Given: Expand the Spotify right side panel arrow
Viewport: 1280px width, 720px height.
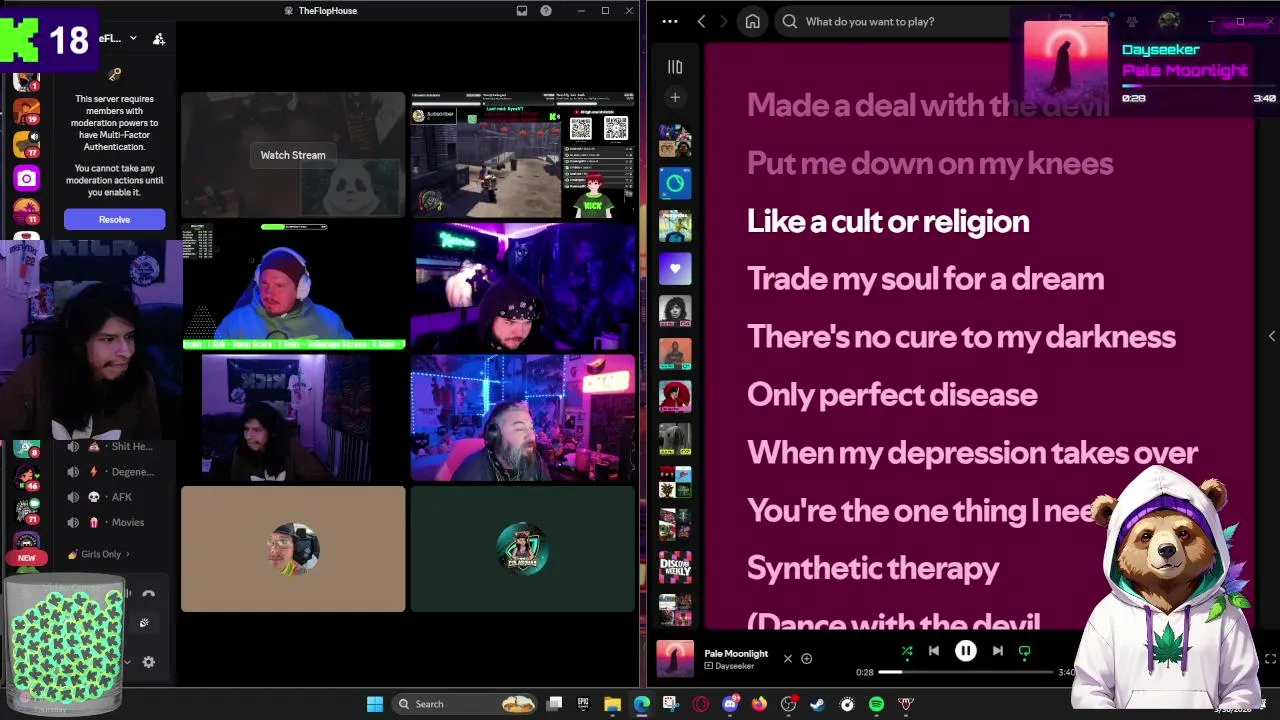Looking at the screenshot, I should point(1271,337).
